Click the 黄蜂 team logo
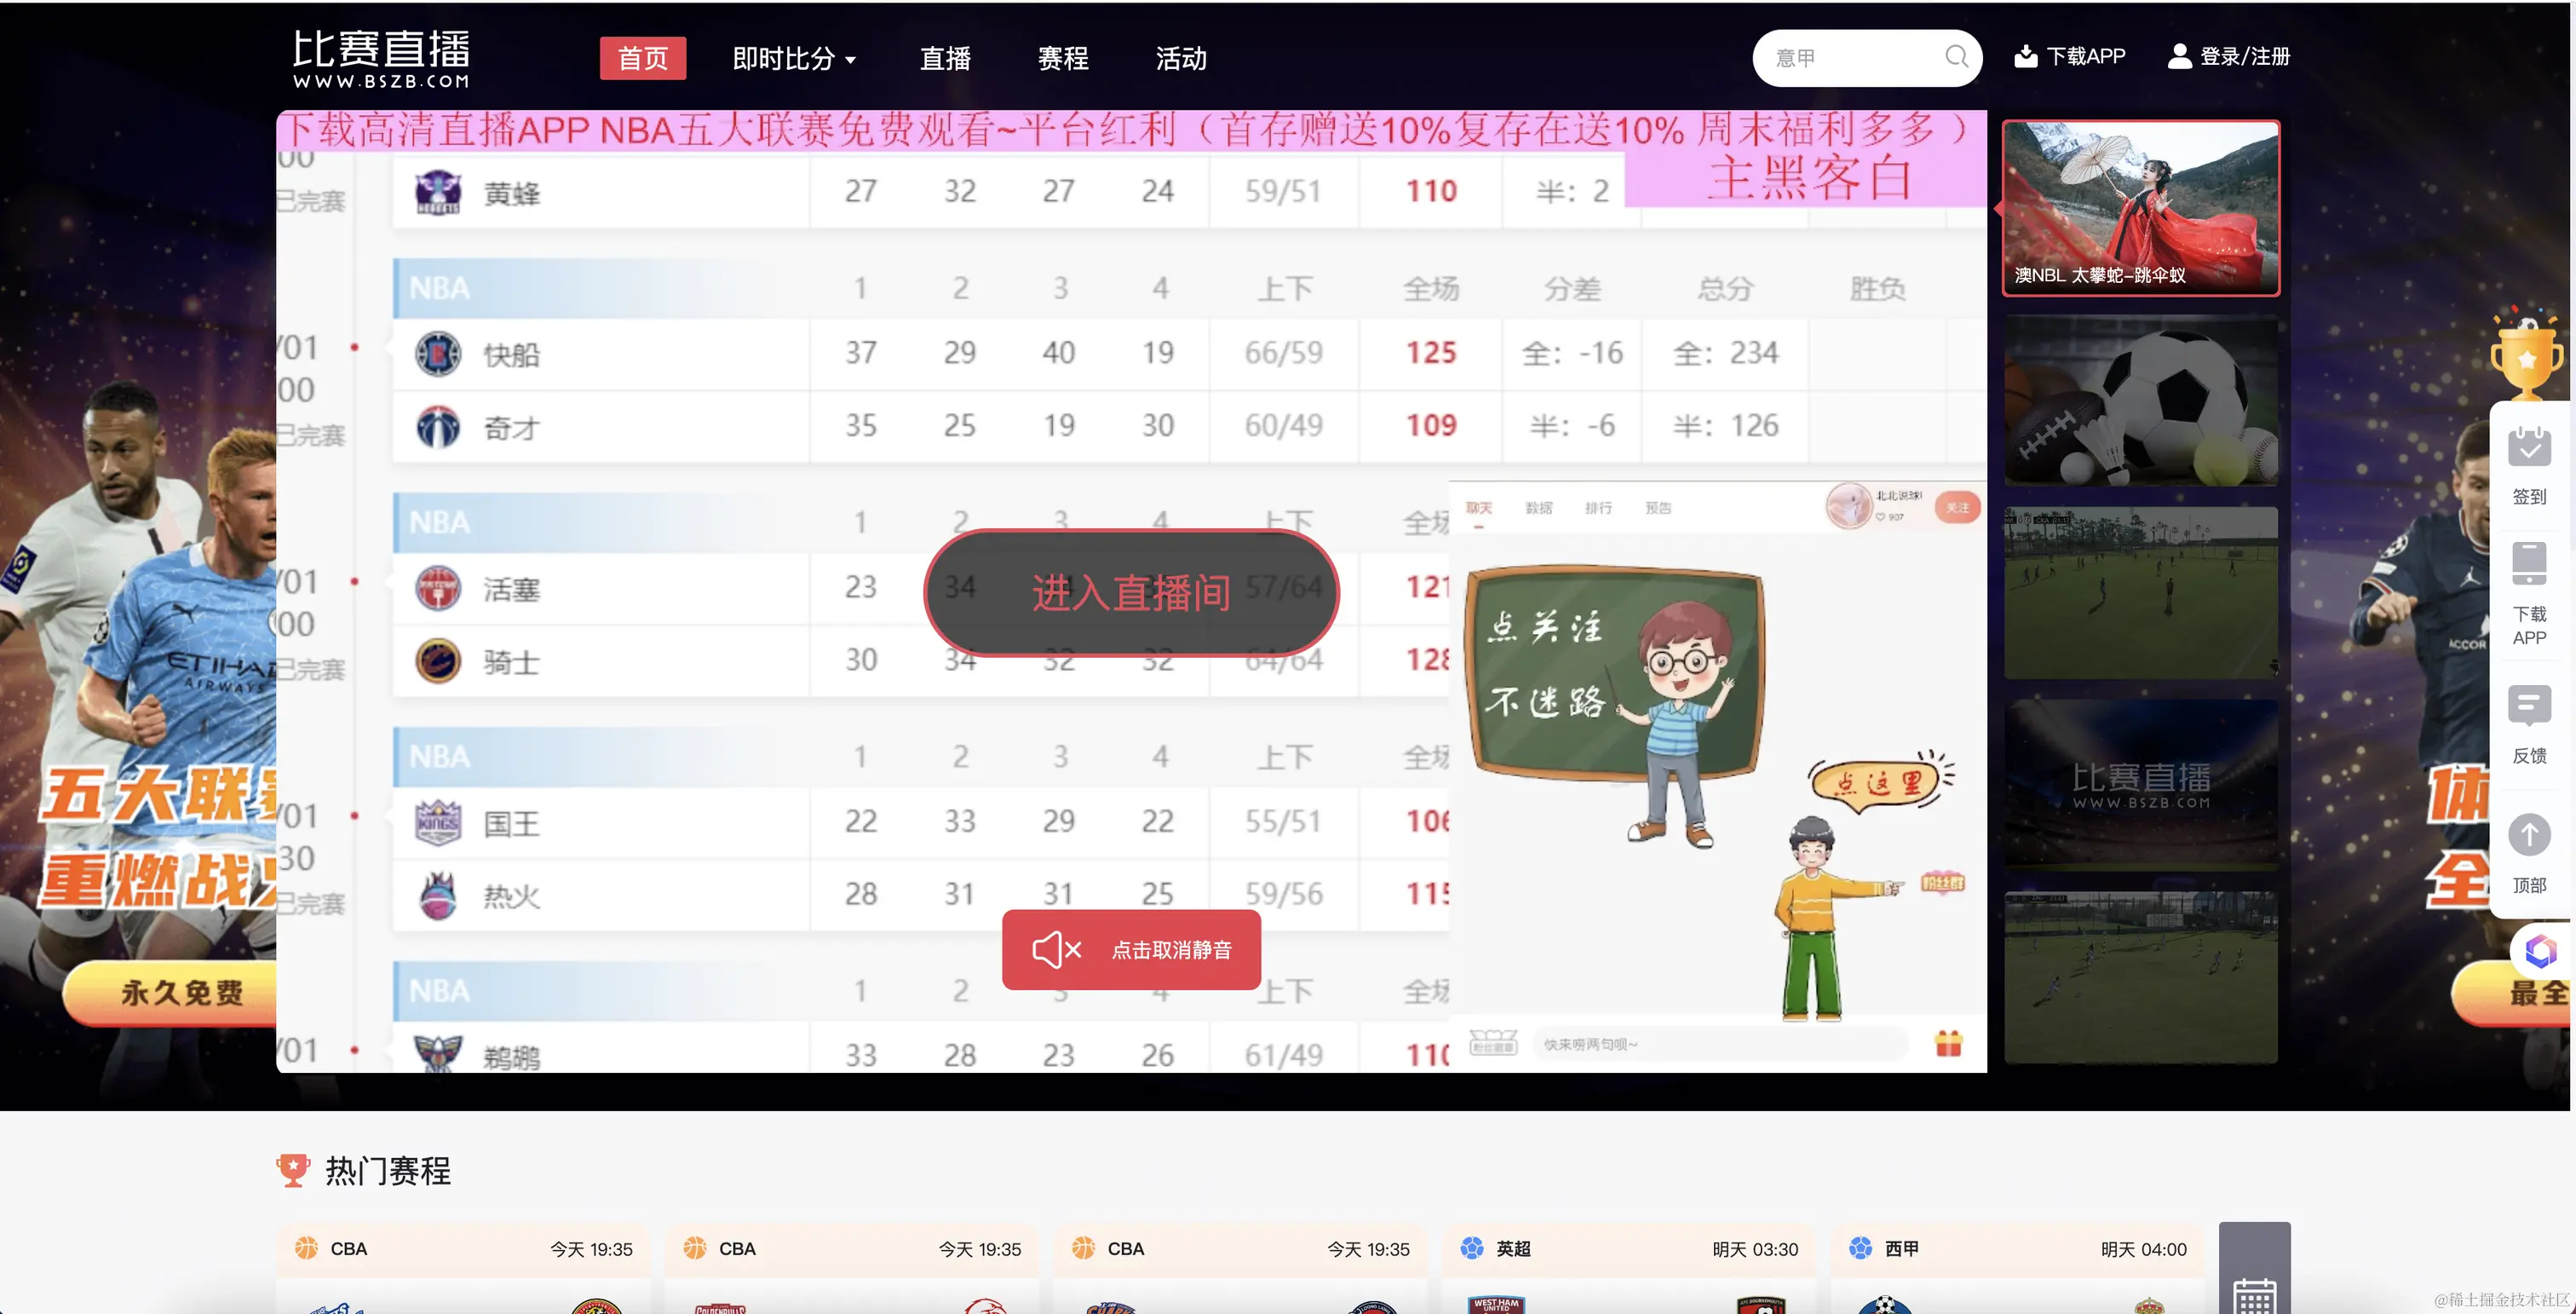The image size is (2576, 1314). pos(438,192)
